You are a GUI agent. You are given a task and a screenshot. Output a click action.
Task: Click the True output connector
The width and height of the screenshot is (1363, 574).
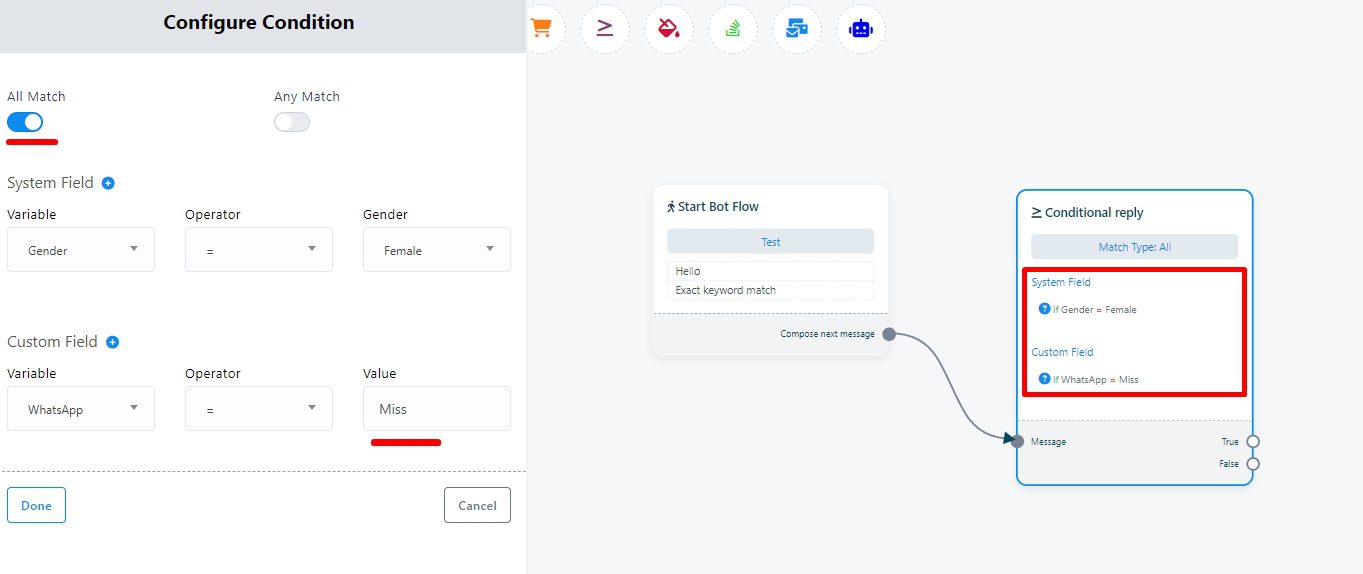coord(1253,441)
